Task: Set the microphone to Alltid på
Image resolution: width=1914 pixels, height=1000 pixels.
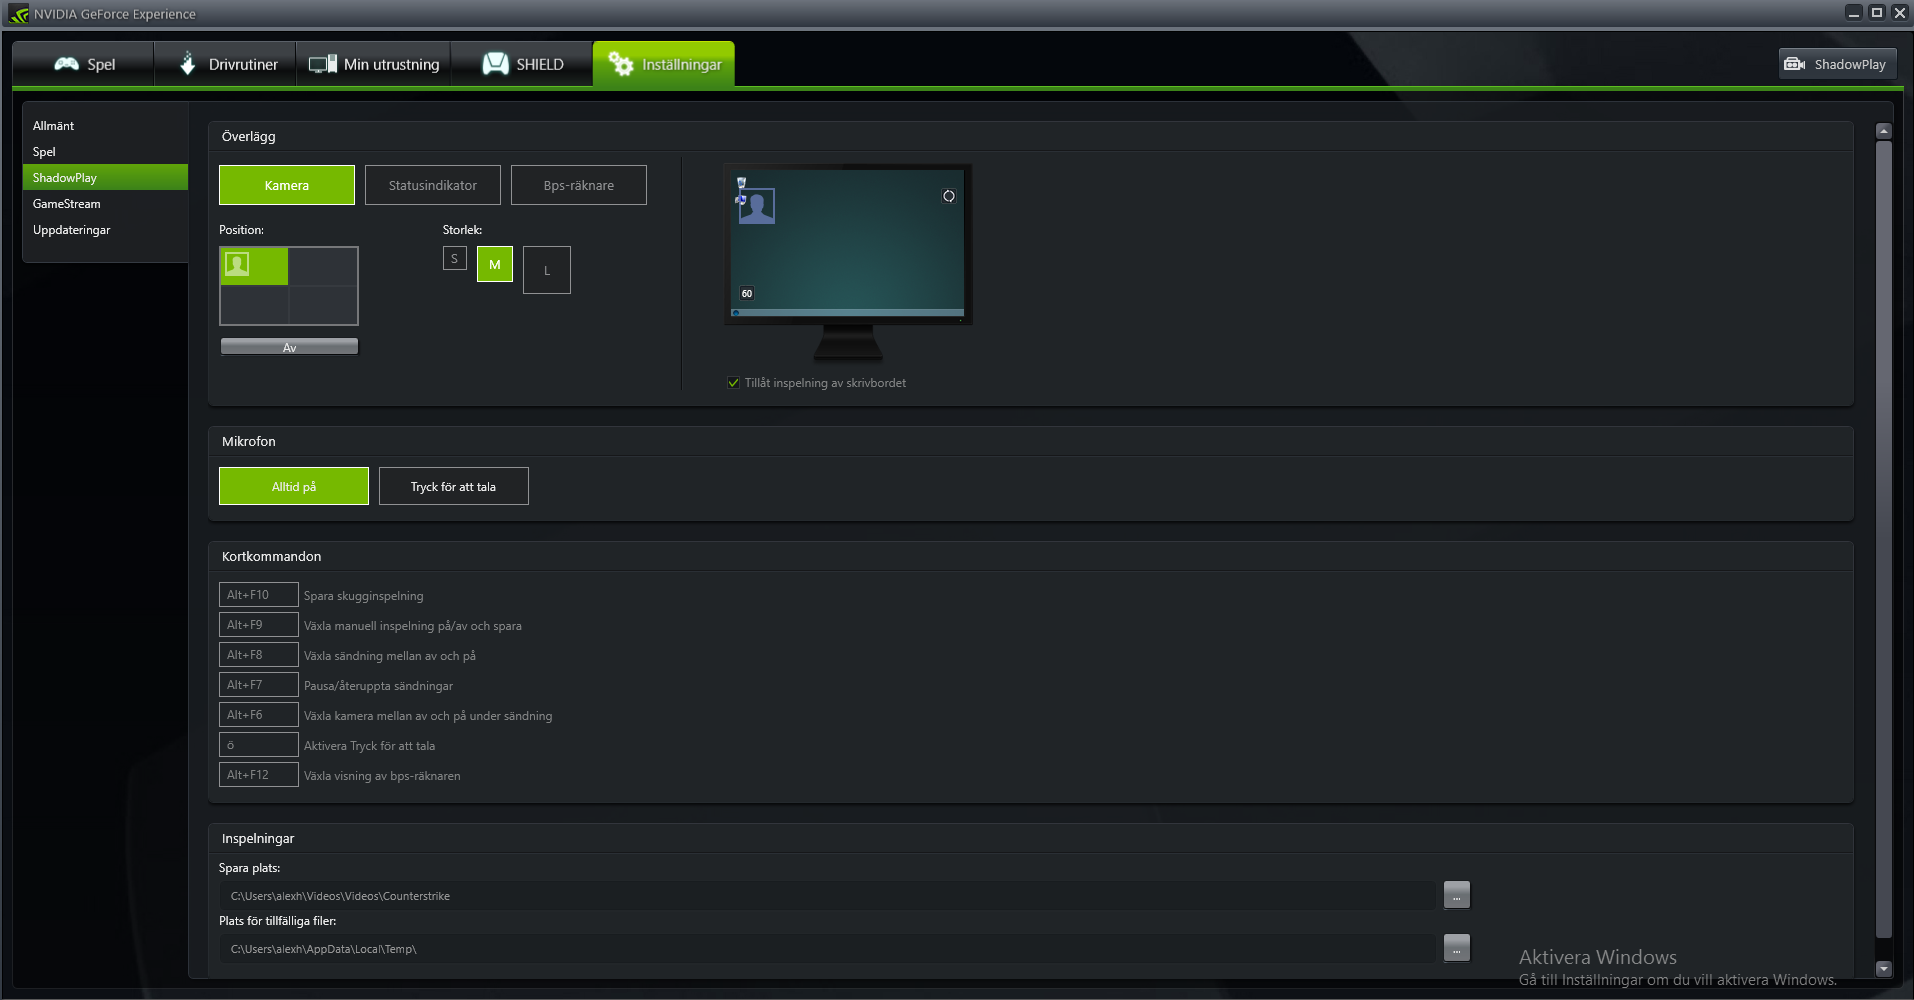Action: [294, 486]
